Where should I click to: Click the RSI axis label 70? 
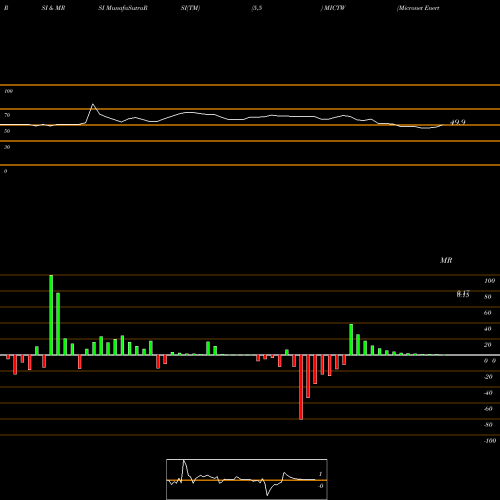[7, 115]
